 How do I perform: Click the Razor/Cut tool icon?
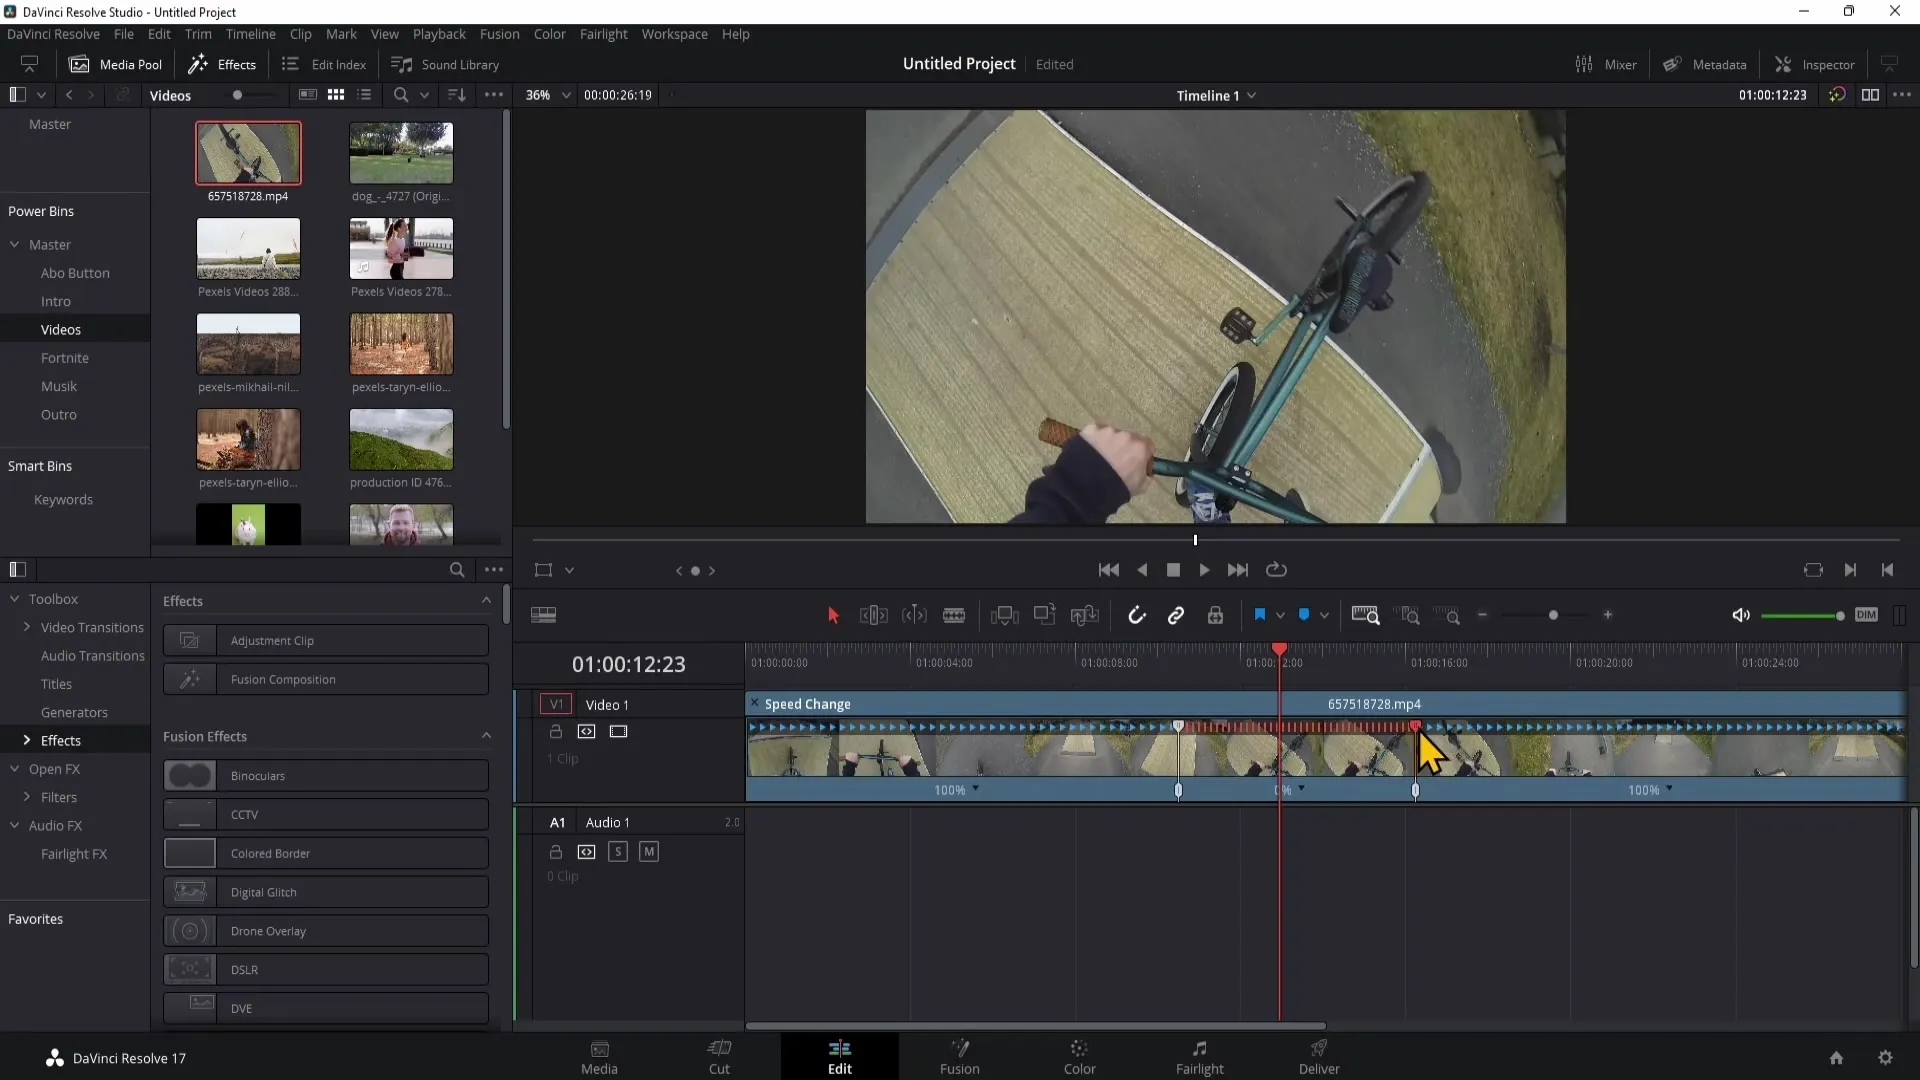tap(953, 615)
